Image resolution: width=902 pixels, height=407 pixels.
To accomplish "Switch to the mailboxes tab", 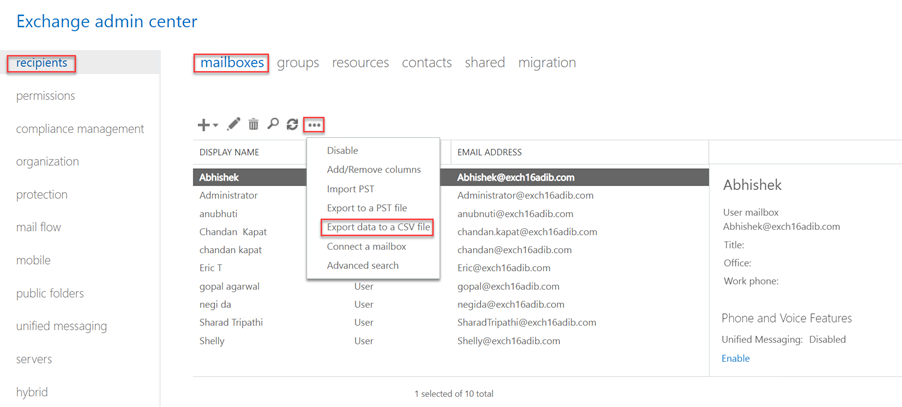I will 231,62.
